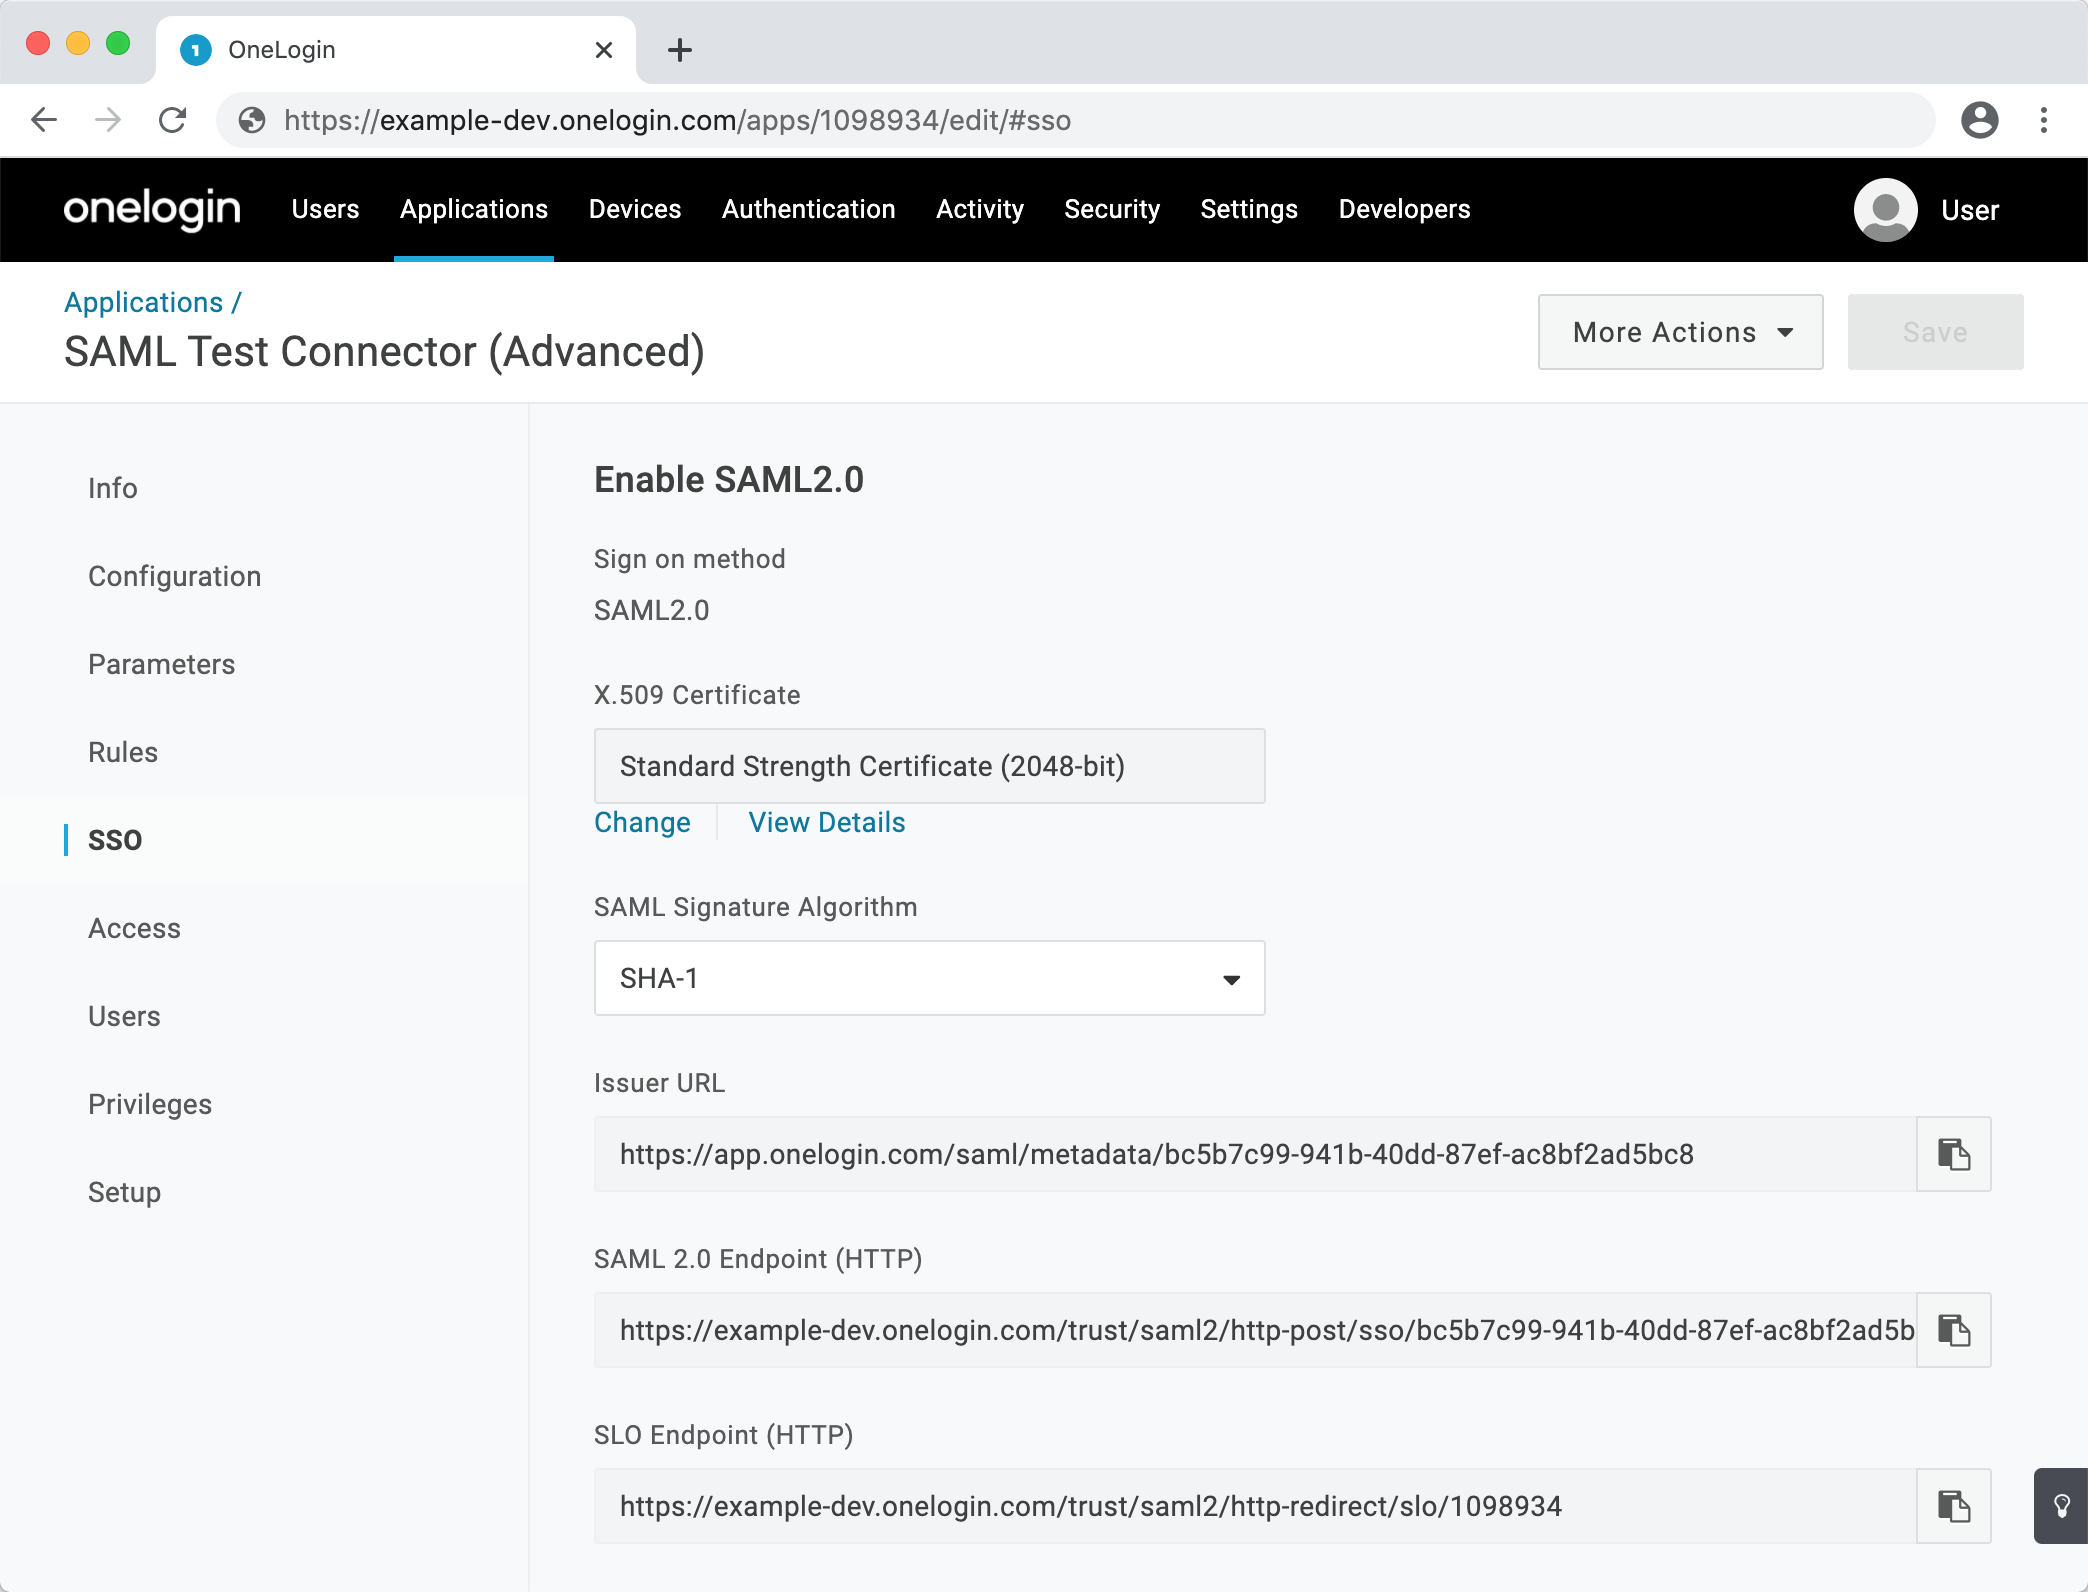View site information globe icon
This screenshot has width=2088, height=1592.
tap(252, 120)
